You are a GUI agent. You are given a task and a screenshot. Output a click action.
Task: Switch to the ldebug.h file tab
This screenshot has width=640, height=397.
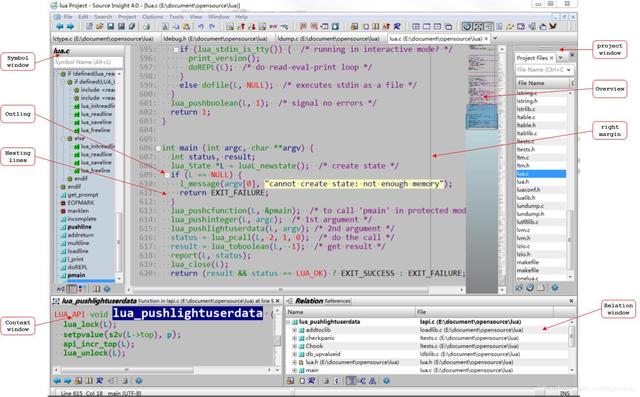(x=215, y=38)
